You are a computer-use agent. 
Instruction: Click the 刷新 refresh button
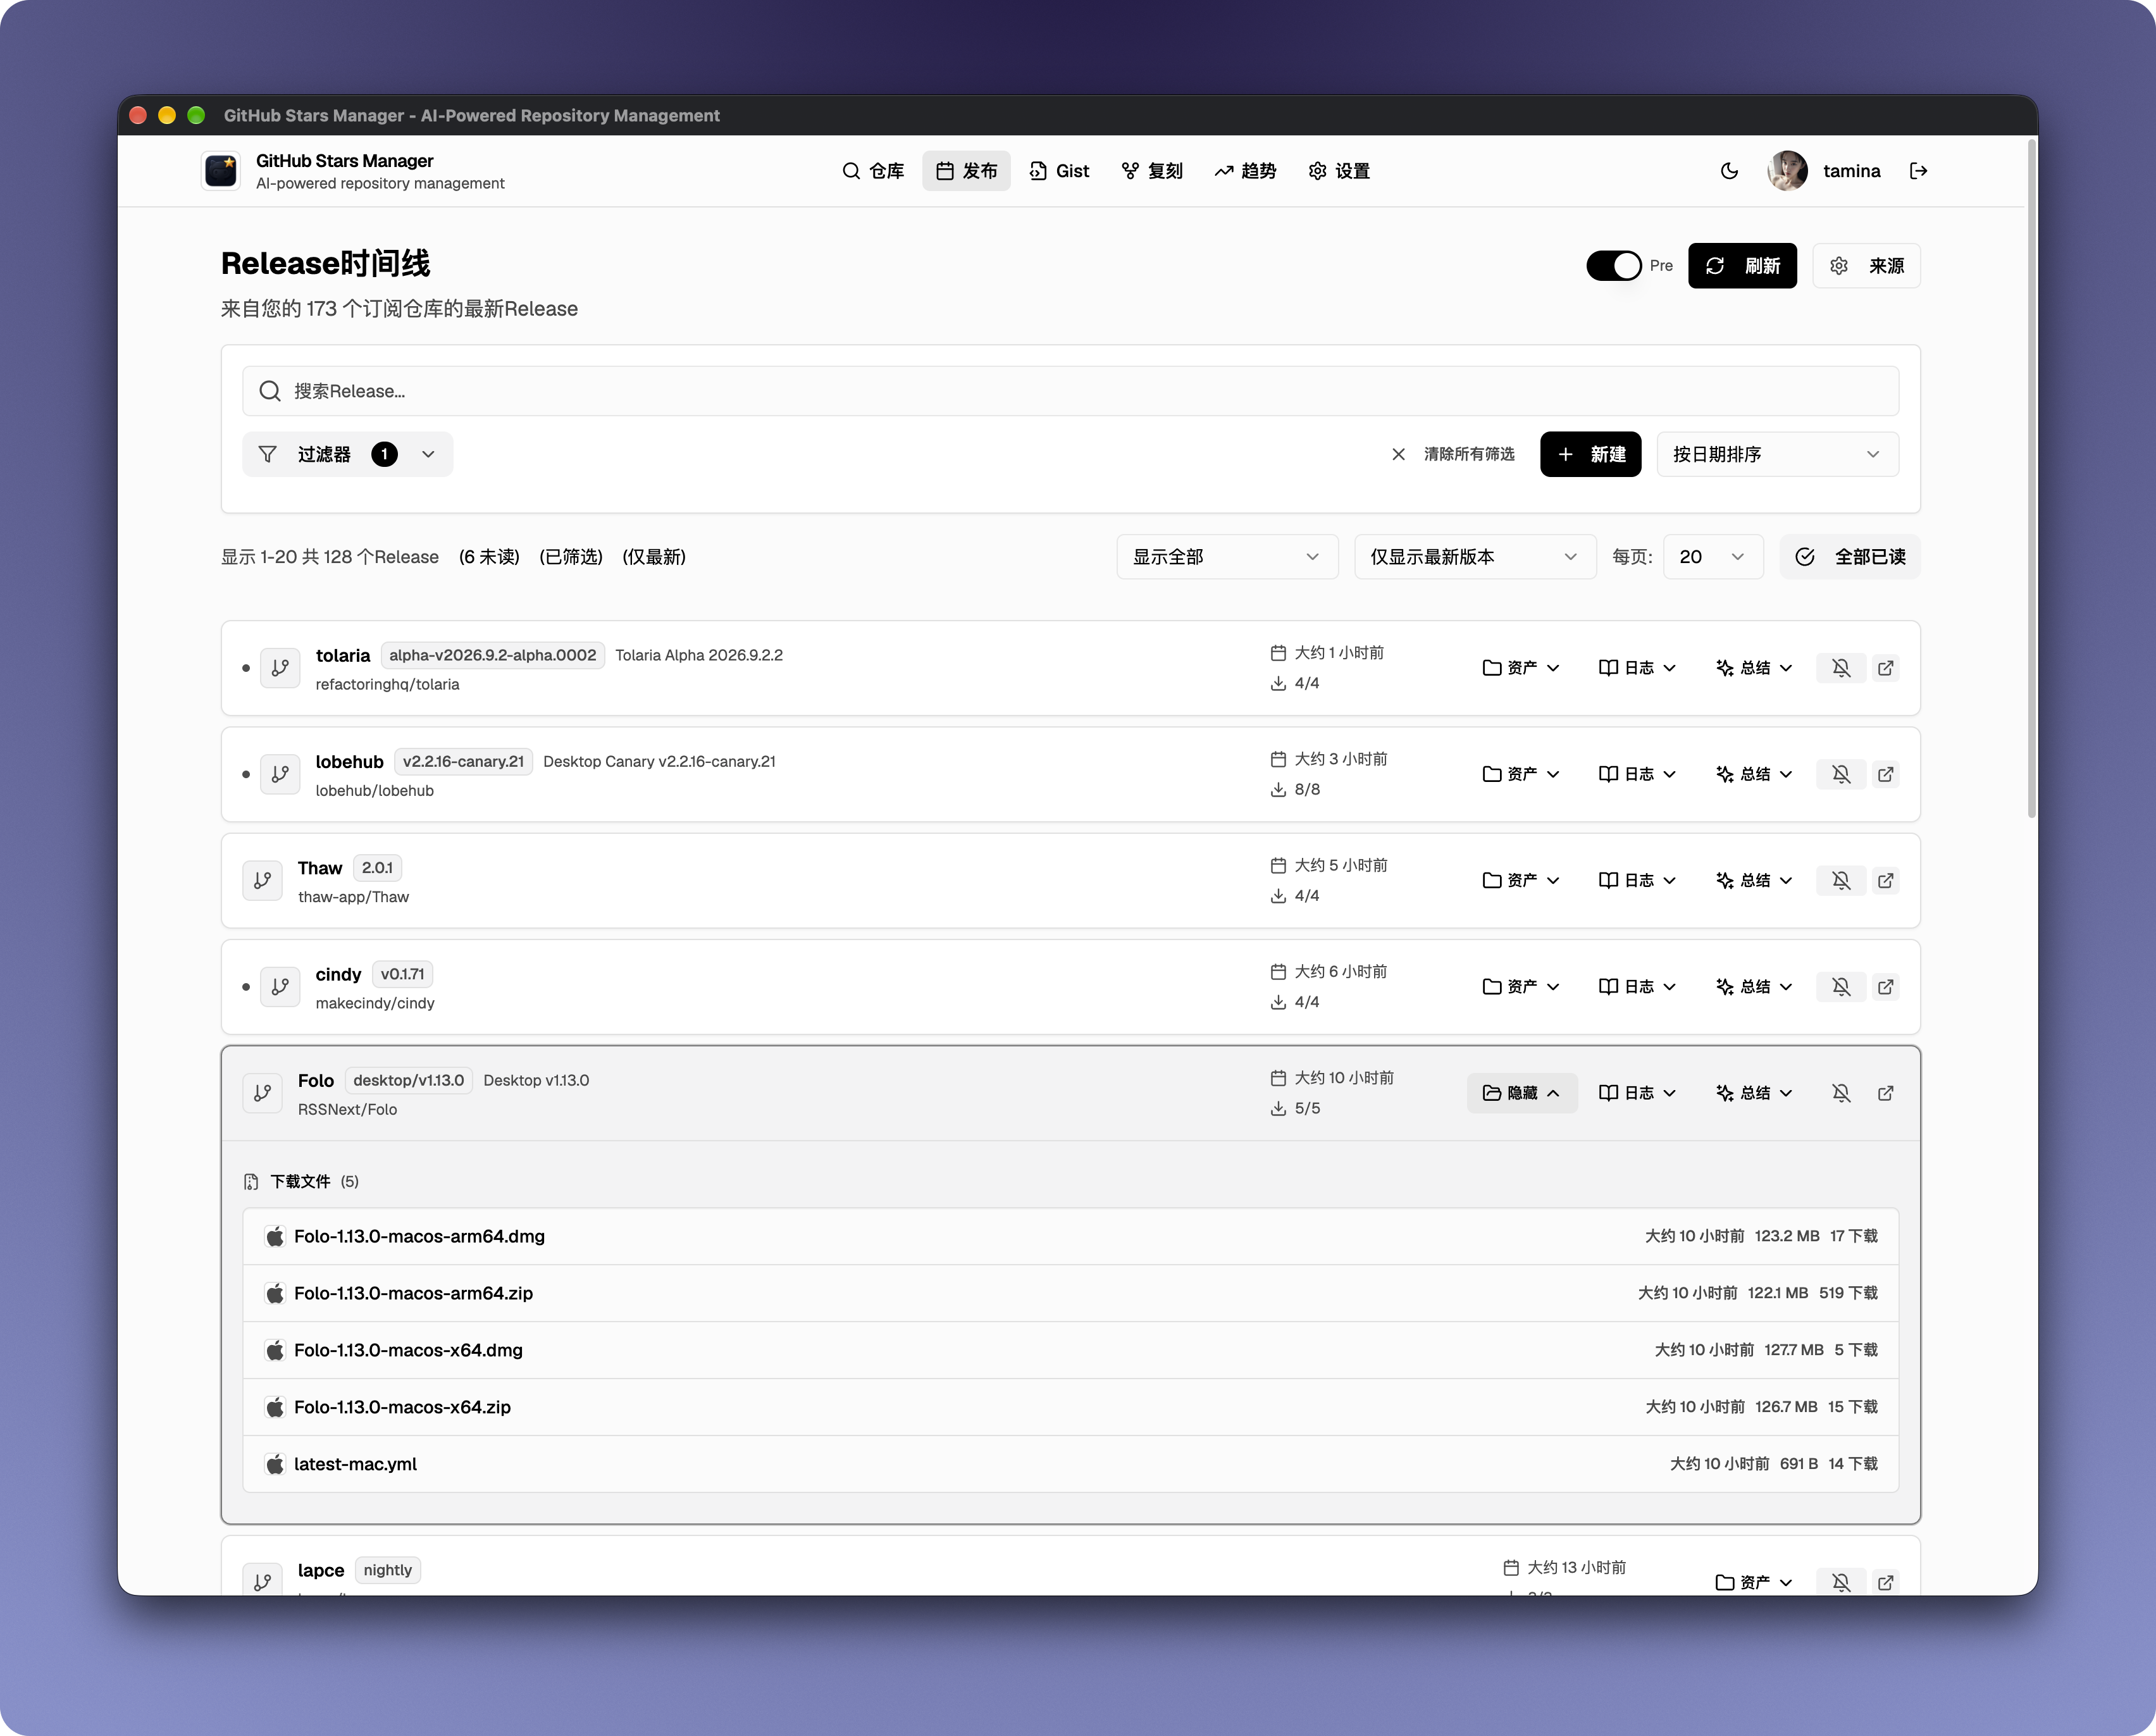click(x=1742, y=266)
